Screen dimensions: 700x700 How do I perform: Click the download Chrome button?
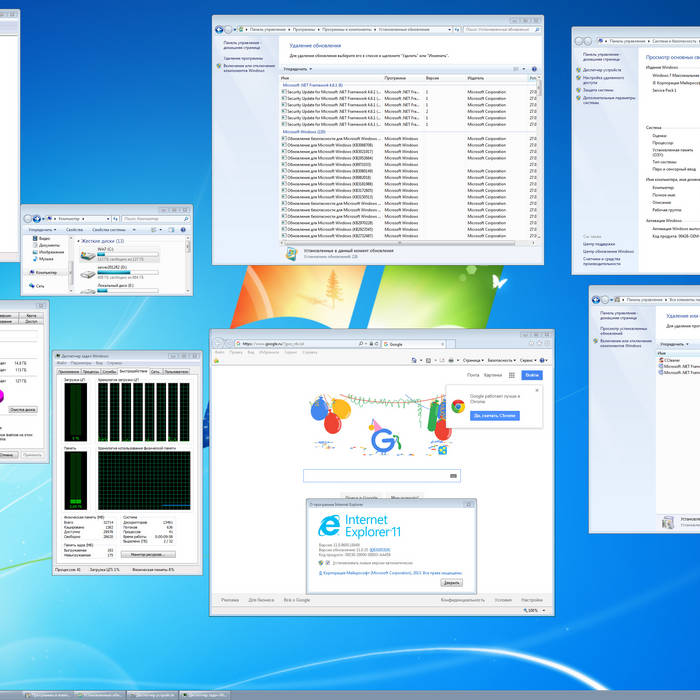(495, 416)
